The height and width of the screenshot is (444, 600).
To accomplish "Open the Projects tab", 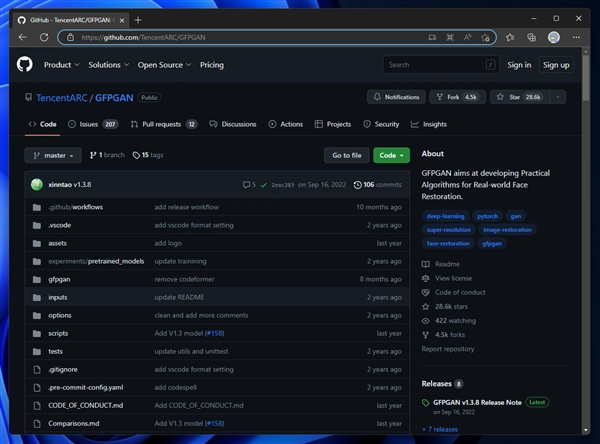I will (x=333, y=124).
